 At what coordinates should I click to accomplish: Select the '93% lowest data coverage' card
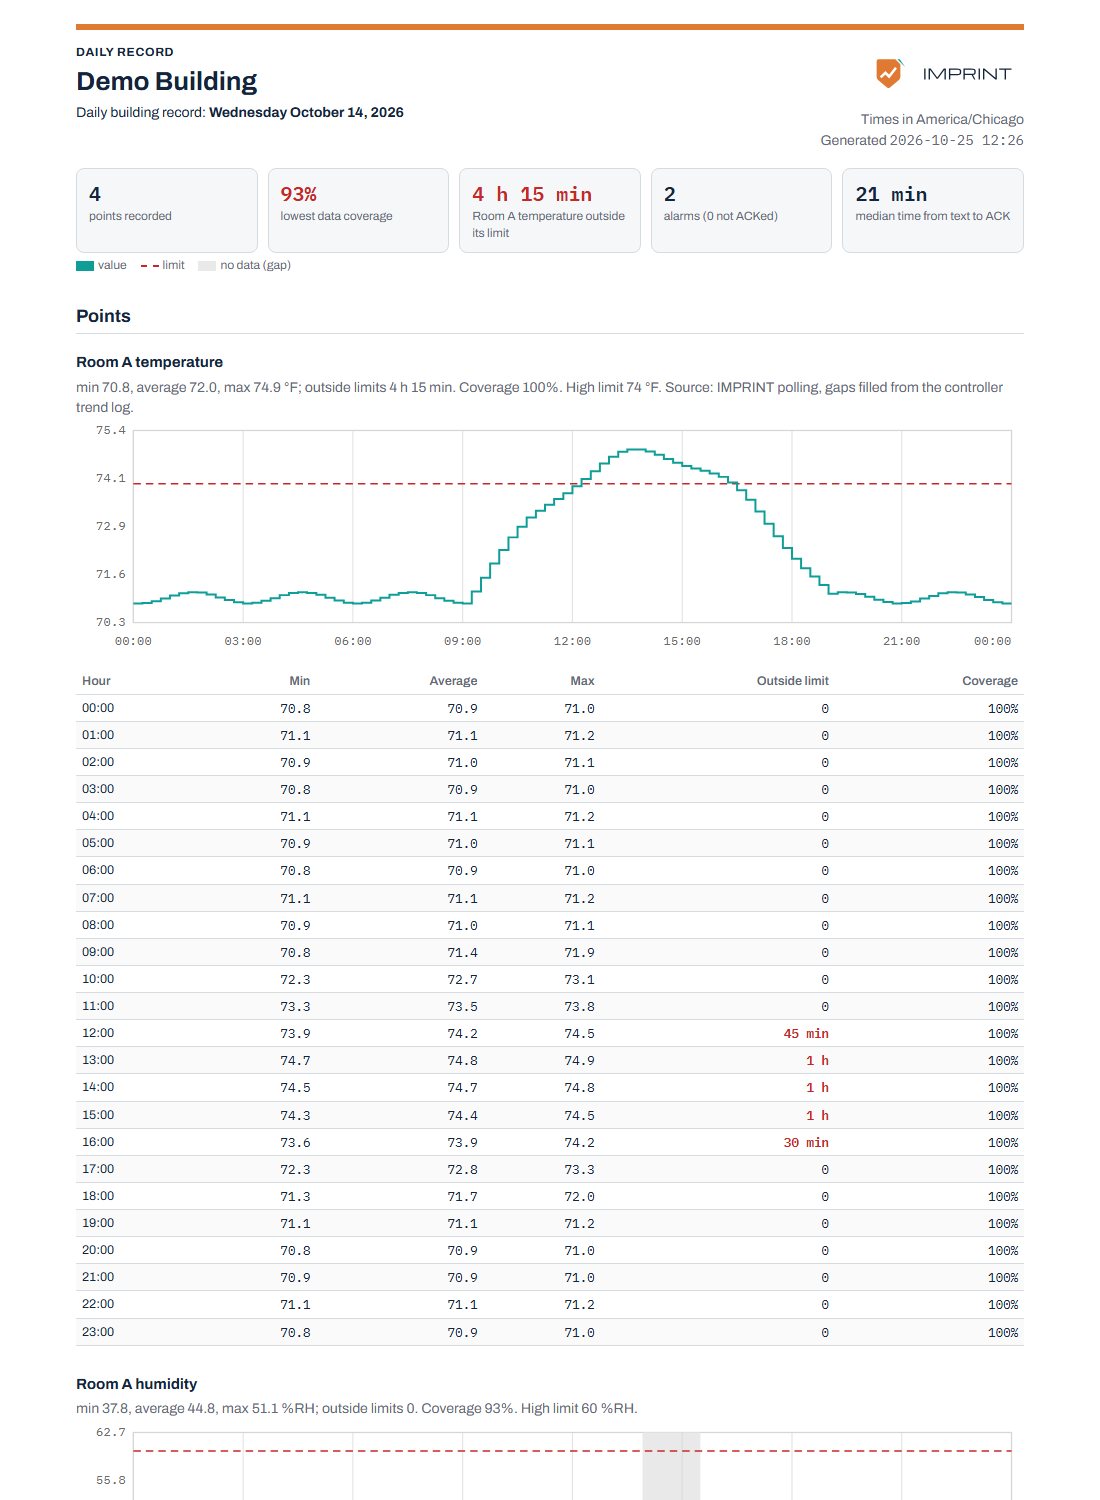pos(358,210)
